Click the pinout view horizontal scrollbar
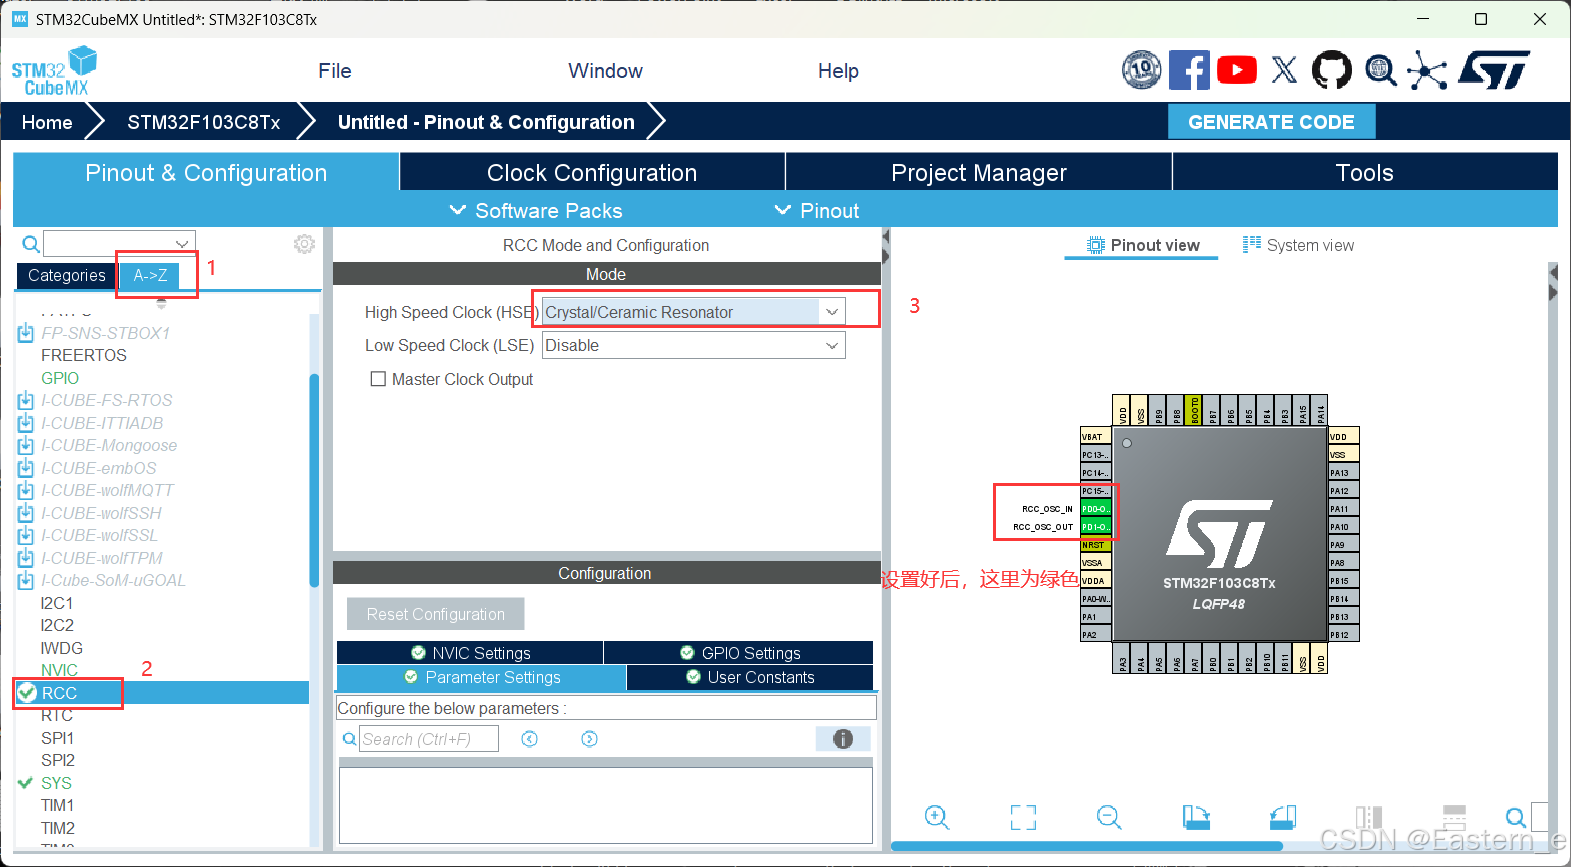 point(1087,846)
